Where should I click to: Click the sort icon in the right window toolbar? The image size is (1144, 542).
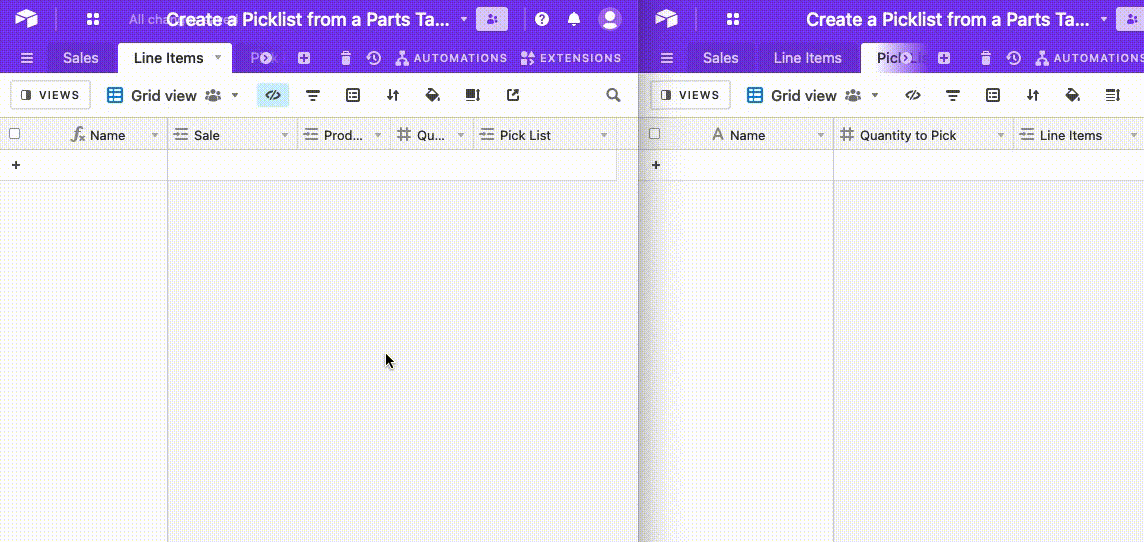(1032, 96)
